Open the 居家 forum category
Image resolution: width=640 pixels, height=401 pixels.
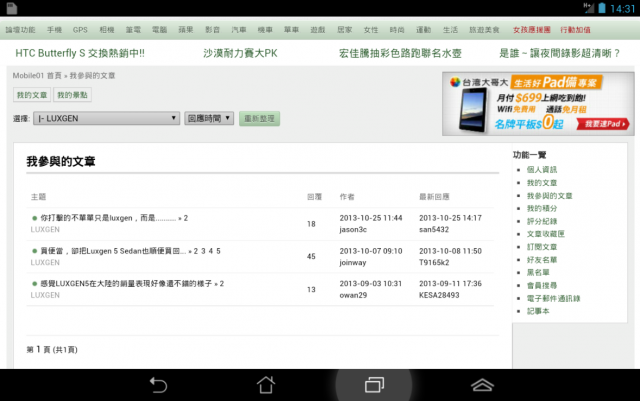pos(344,30)
